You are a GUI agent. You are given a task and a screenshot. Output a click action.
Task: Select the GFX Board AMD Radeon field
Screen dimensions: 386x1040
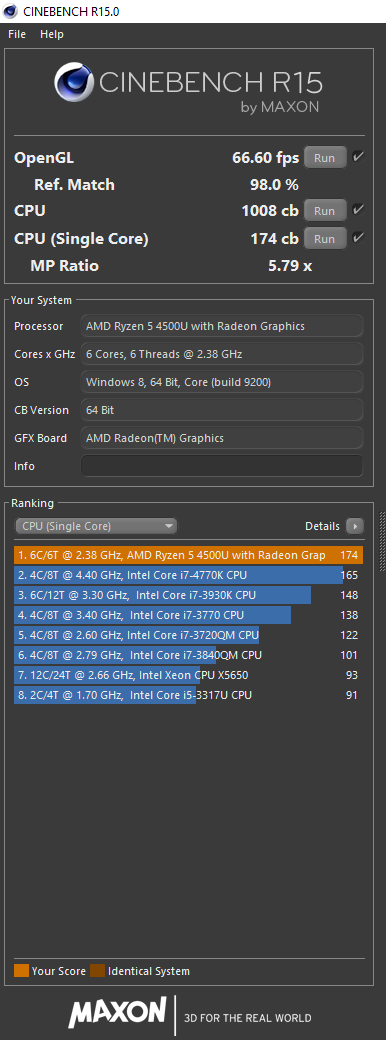click(222, 438)
